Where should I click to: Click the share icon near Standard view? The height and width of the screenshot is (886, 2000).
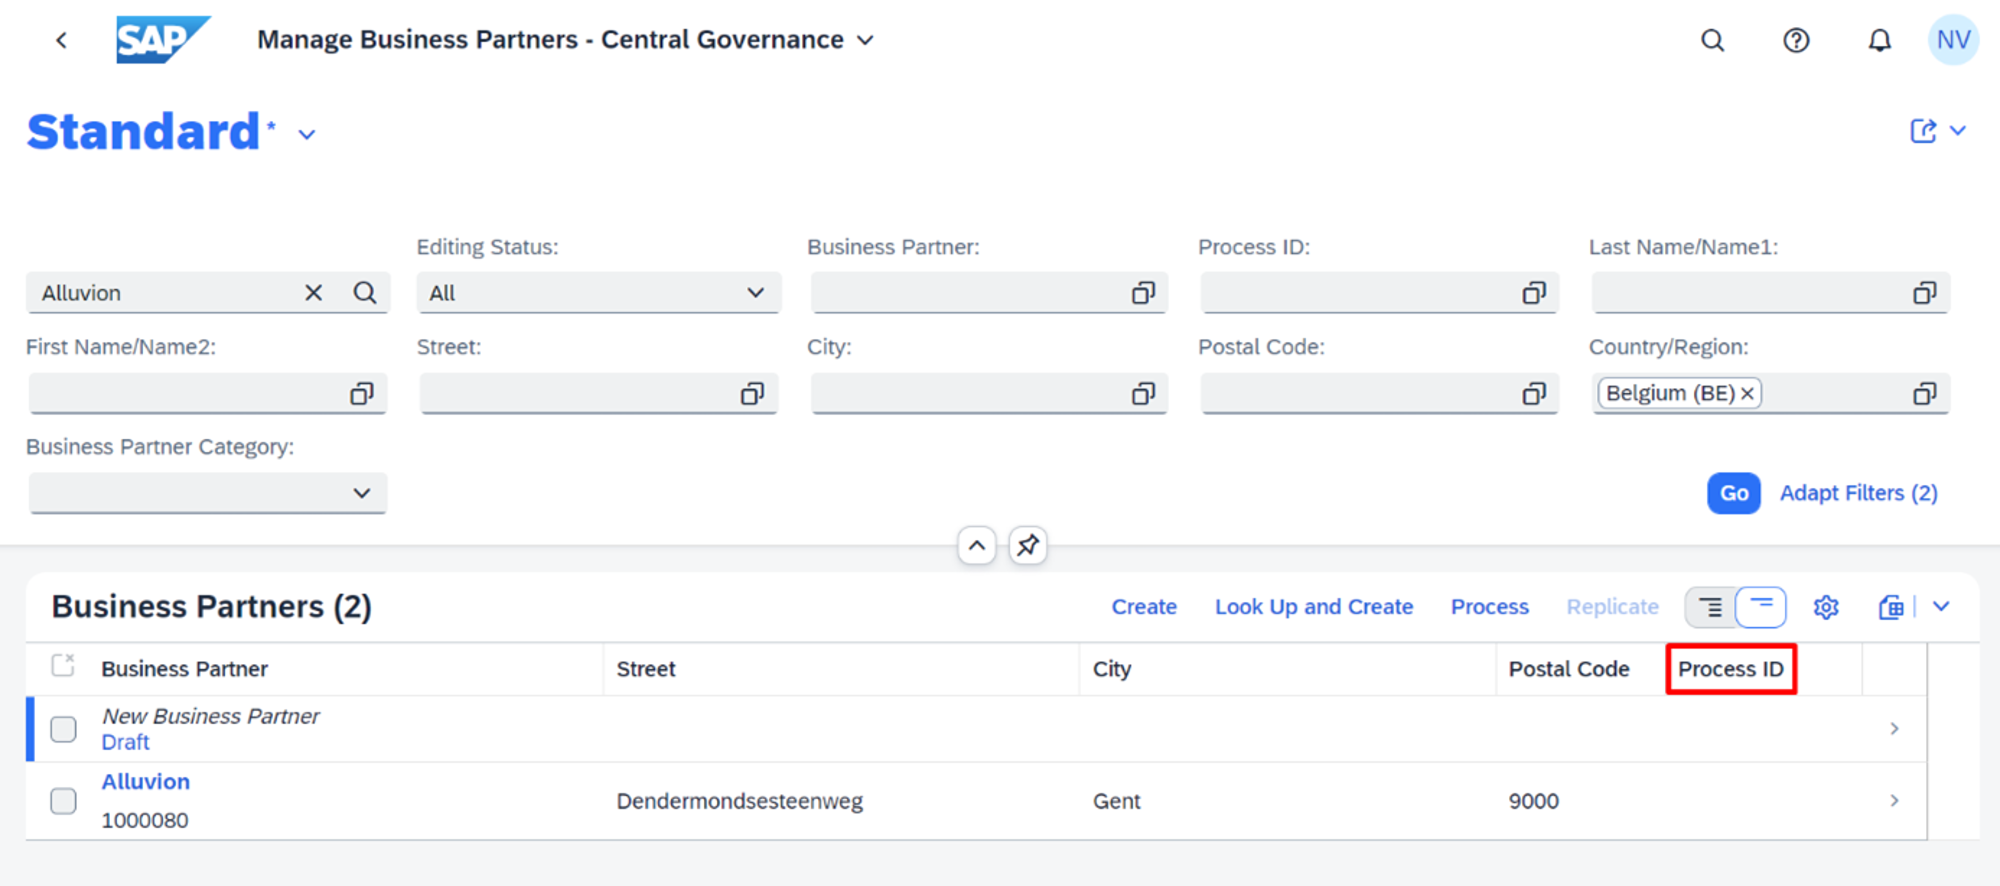click(x=1923, y=131)
